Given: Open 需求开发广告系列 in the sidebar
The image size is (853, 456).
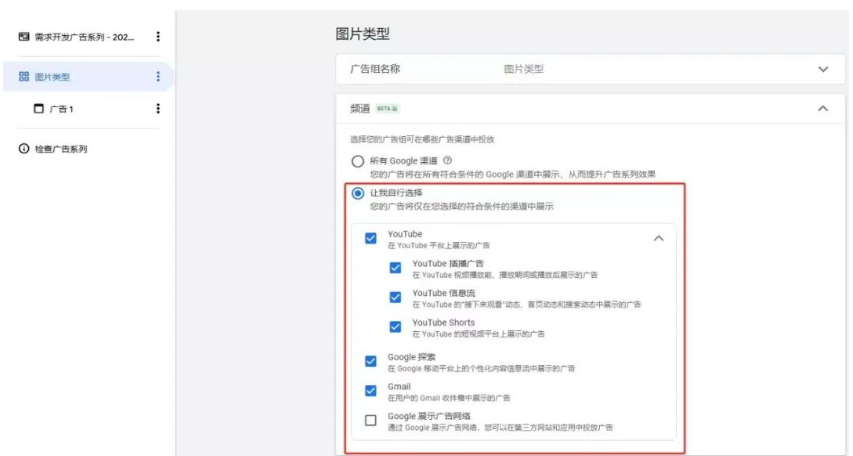Looking at the screenshot, I should click(x=84, y=37).
